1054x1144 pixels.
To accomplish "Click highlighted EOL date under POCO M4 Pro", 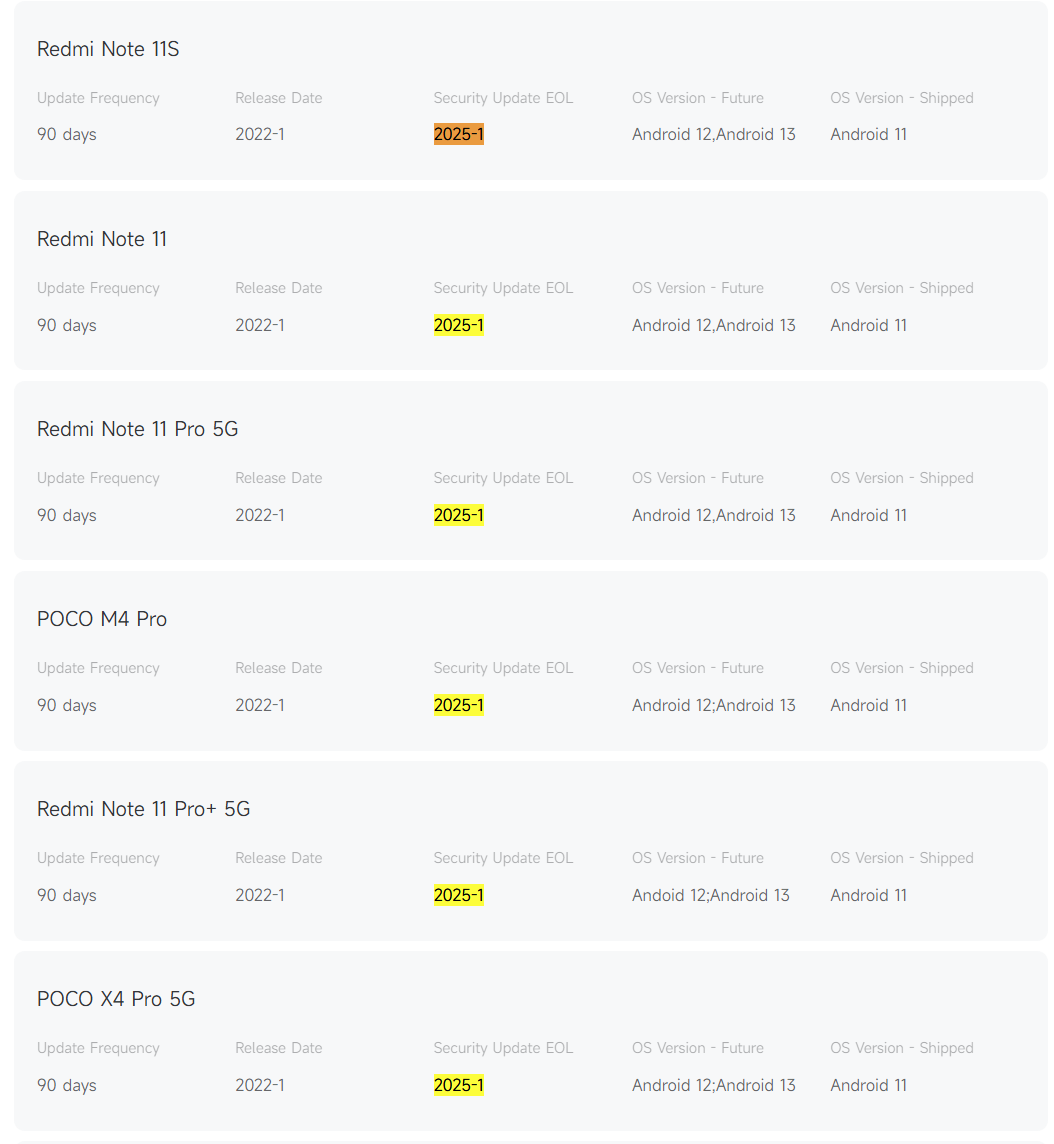I will click(458, 705).
